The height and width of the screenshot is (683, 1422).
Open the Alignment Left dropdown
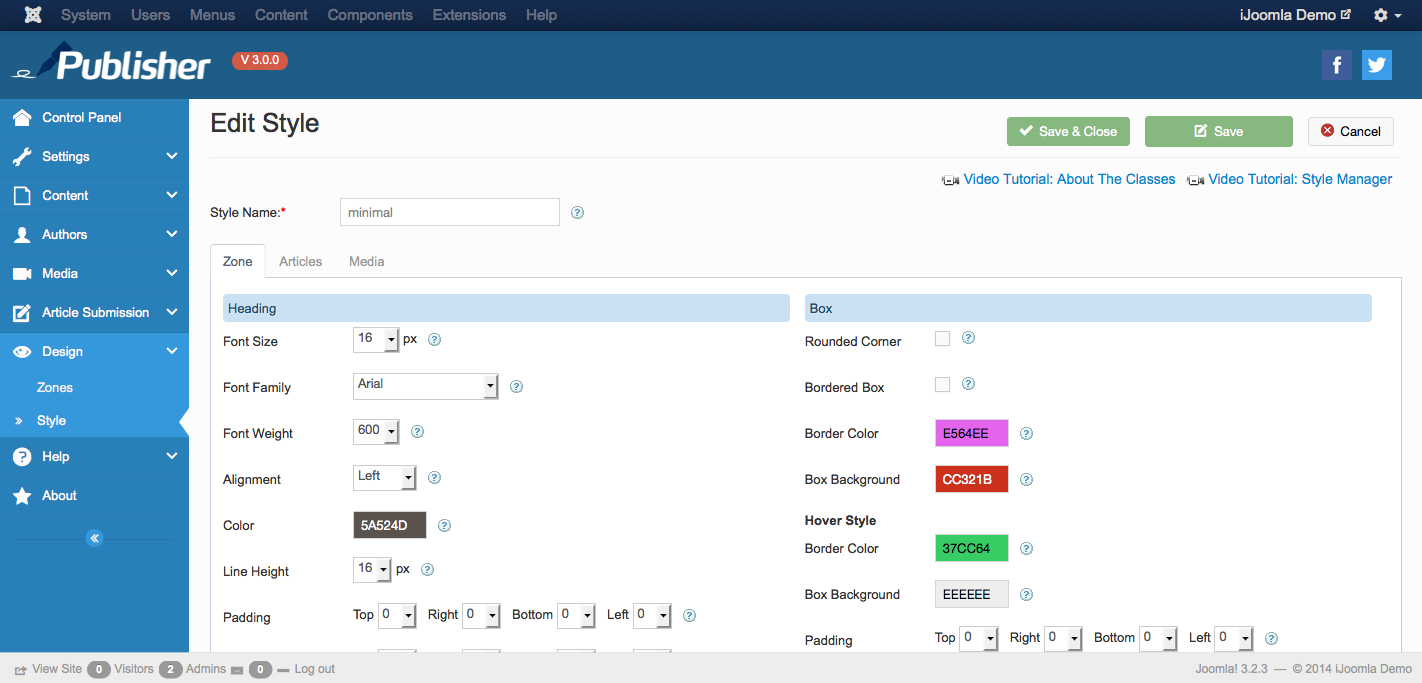pyautogui.click(x=385, y=478)
